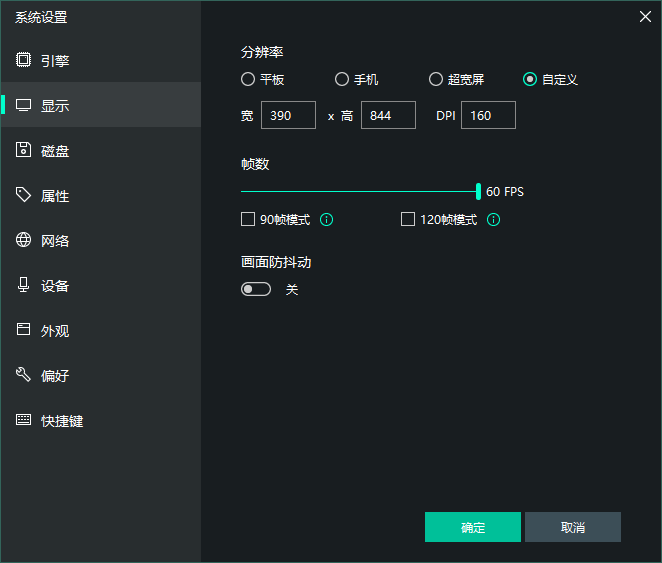Click the 引擎 chip icon
The width and height of the screenshot is (662, 563).
pyautogui.click(x=23, y=60)
